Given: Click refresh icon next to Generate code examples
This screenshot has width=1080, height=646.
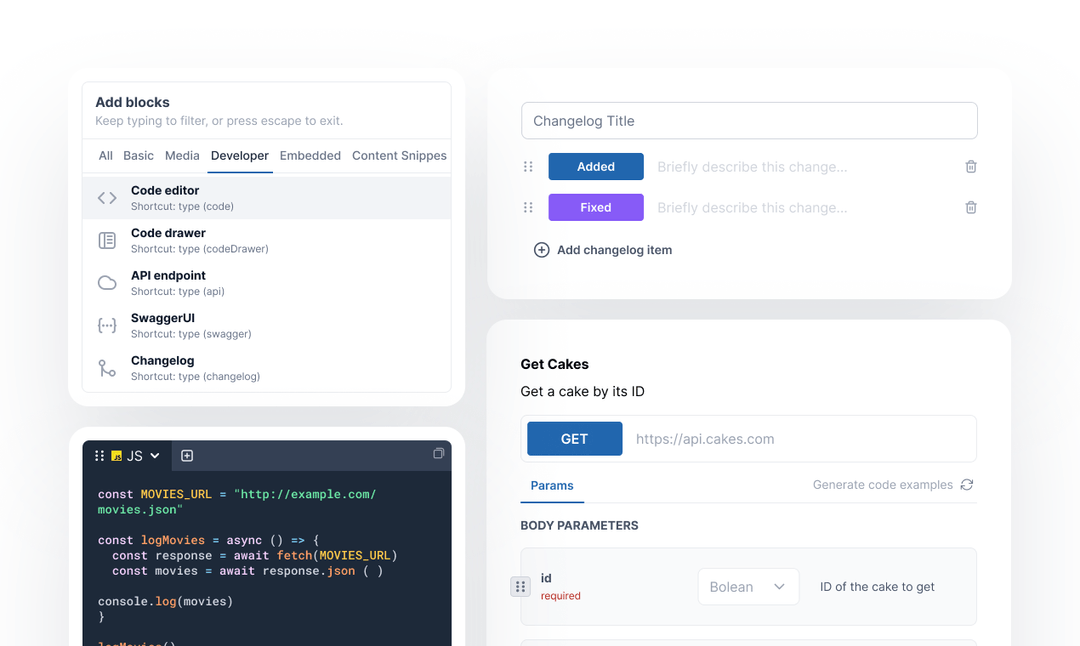Looking at the screenshot, I should pos(966,484).
